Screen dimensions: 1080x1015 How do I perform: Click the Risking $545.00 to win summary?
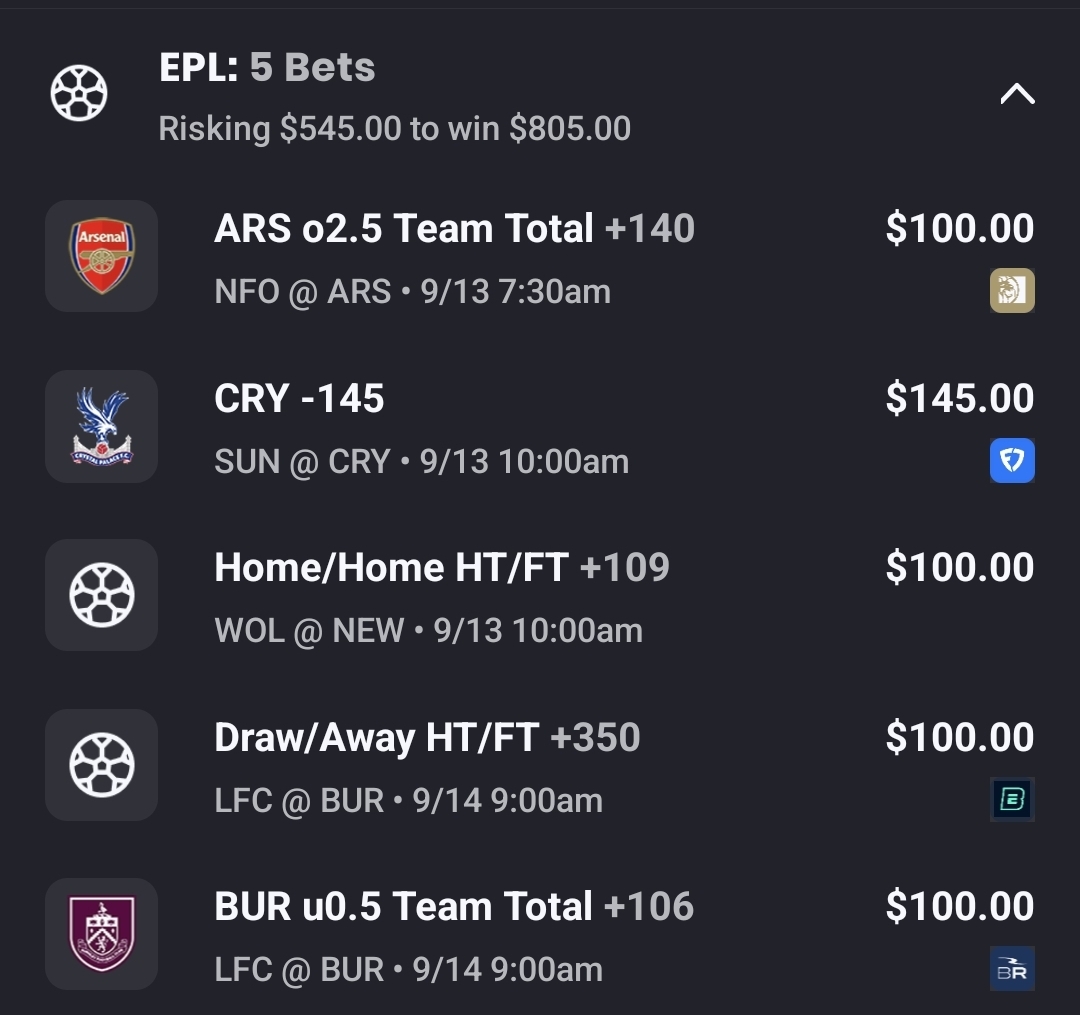point(394,129)
